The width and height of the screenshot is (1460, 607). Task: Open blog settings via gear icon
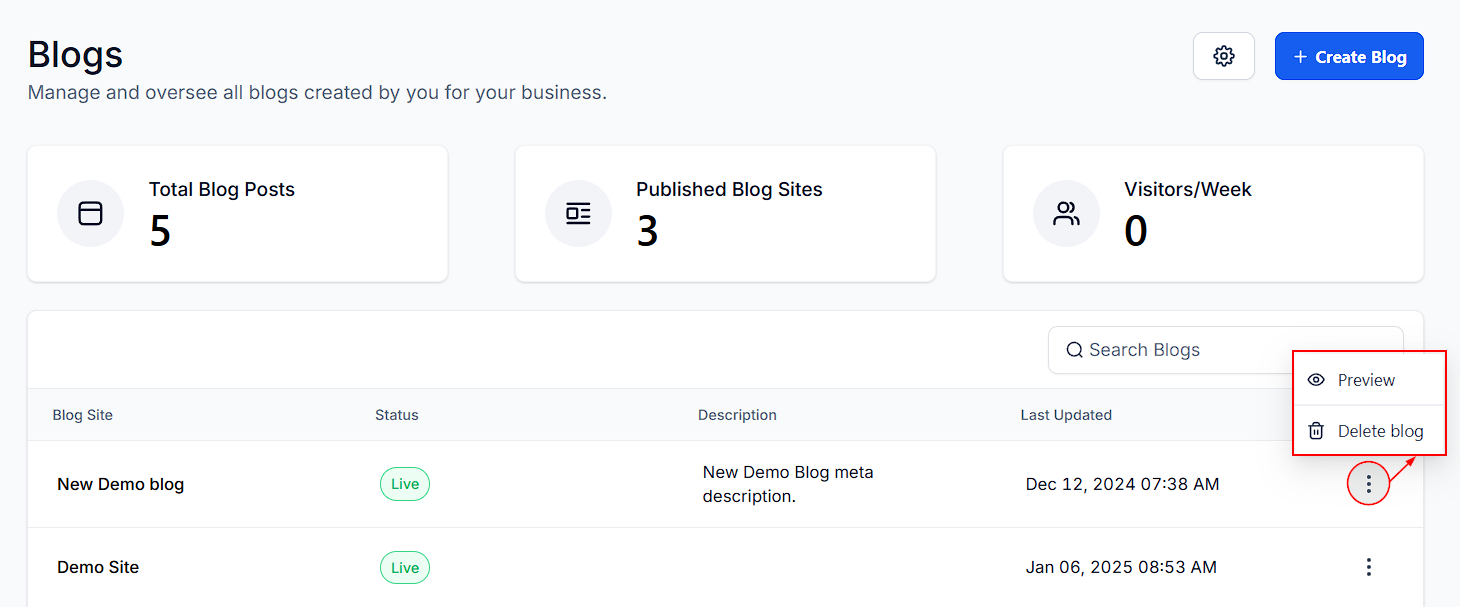[1223, 56]
